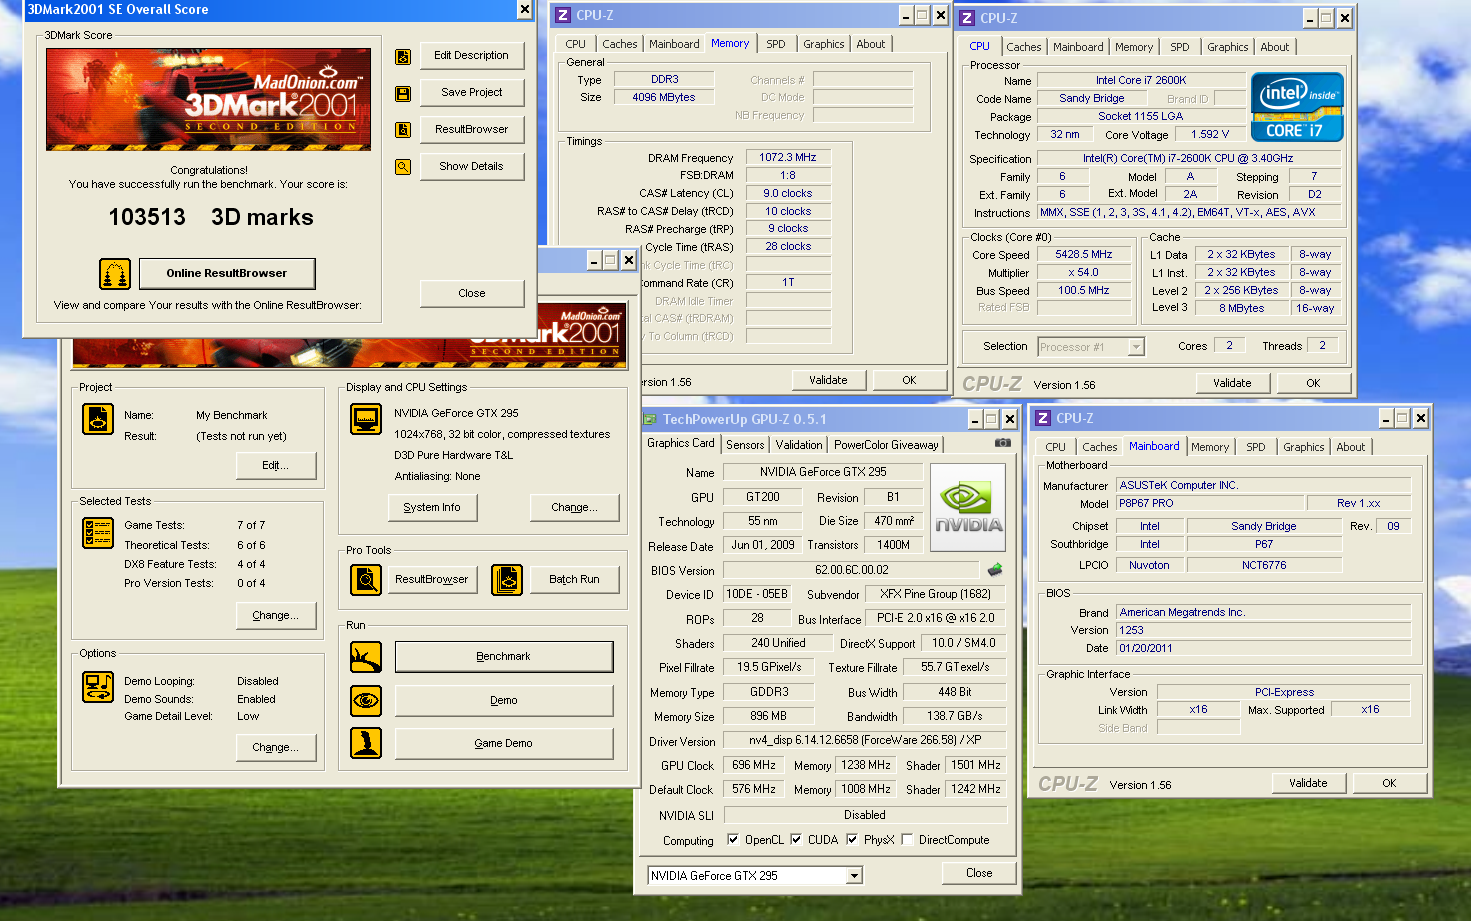
Task: Click the title bar icon of the CPU-Z Memory window
Action: pyautogui.click(x=563, y=15)
